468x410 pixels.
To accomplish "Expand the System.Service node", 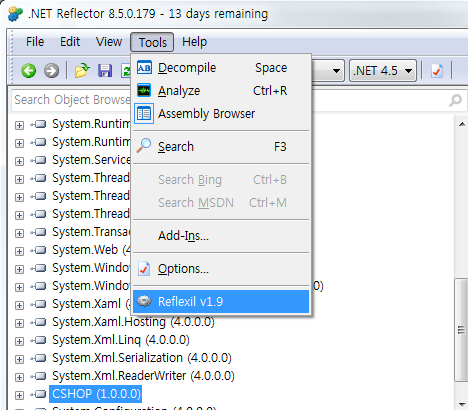I will point(19,161).
